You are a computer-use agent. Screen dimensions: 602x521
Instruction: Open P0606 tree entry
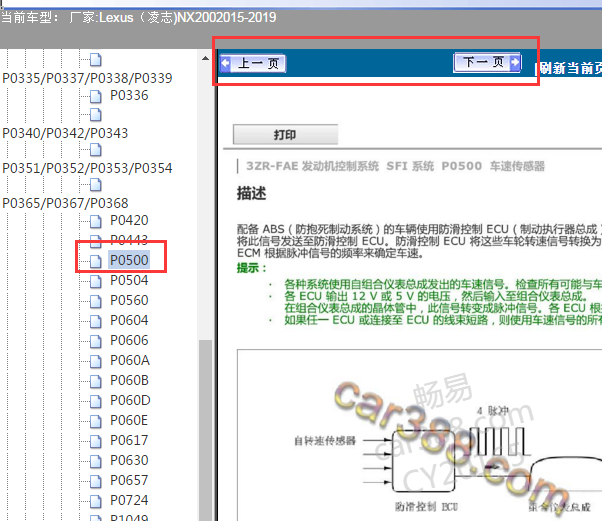[x=129, y=340]
